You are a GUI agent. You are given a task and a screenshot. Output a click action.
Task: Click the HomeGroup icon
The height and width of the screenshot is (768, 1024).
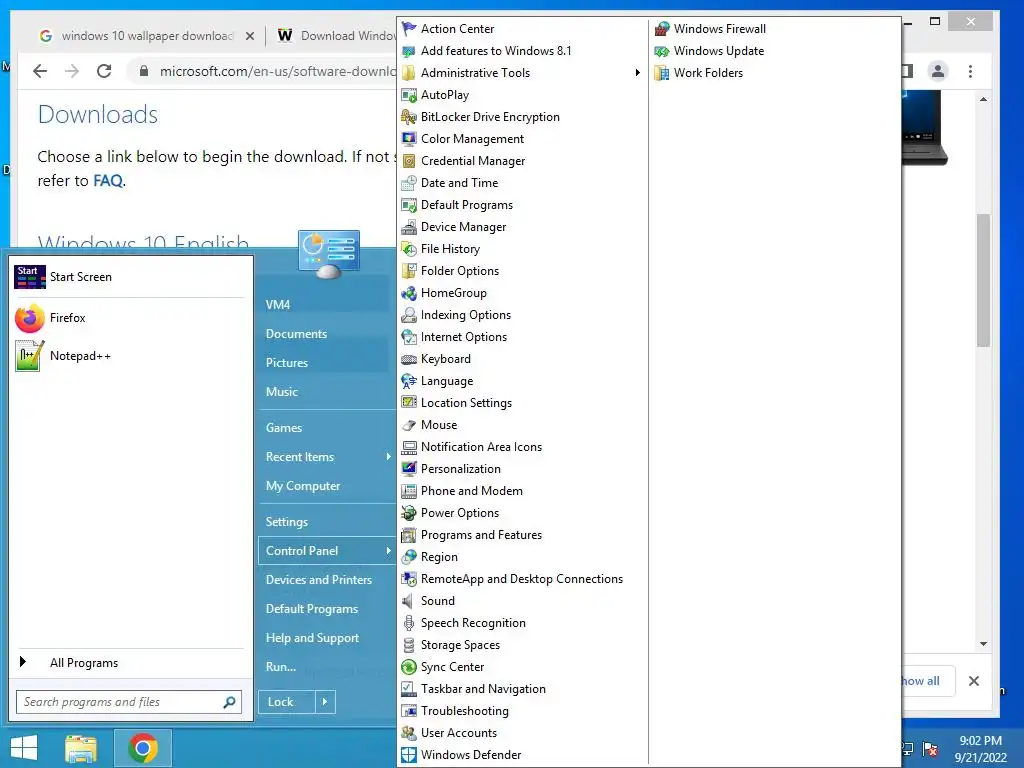(x=409, y=293)
